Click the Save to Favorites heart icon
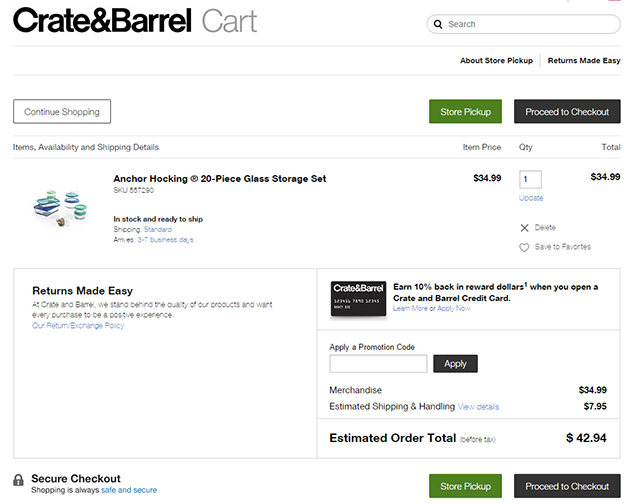The width and height of the screenshot is (640, 504). click(524, 247)
